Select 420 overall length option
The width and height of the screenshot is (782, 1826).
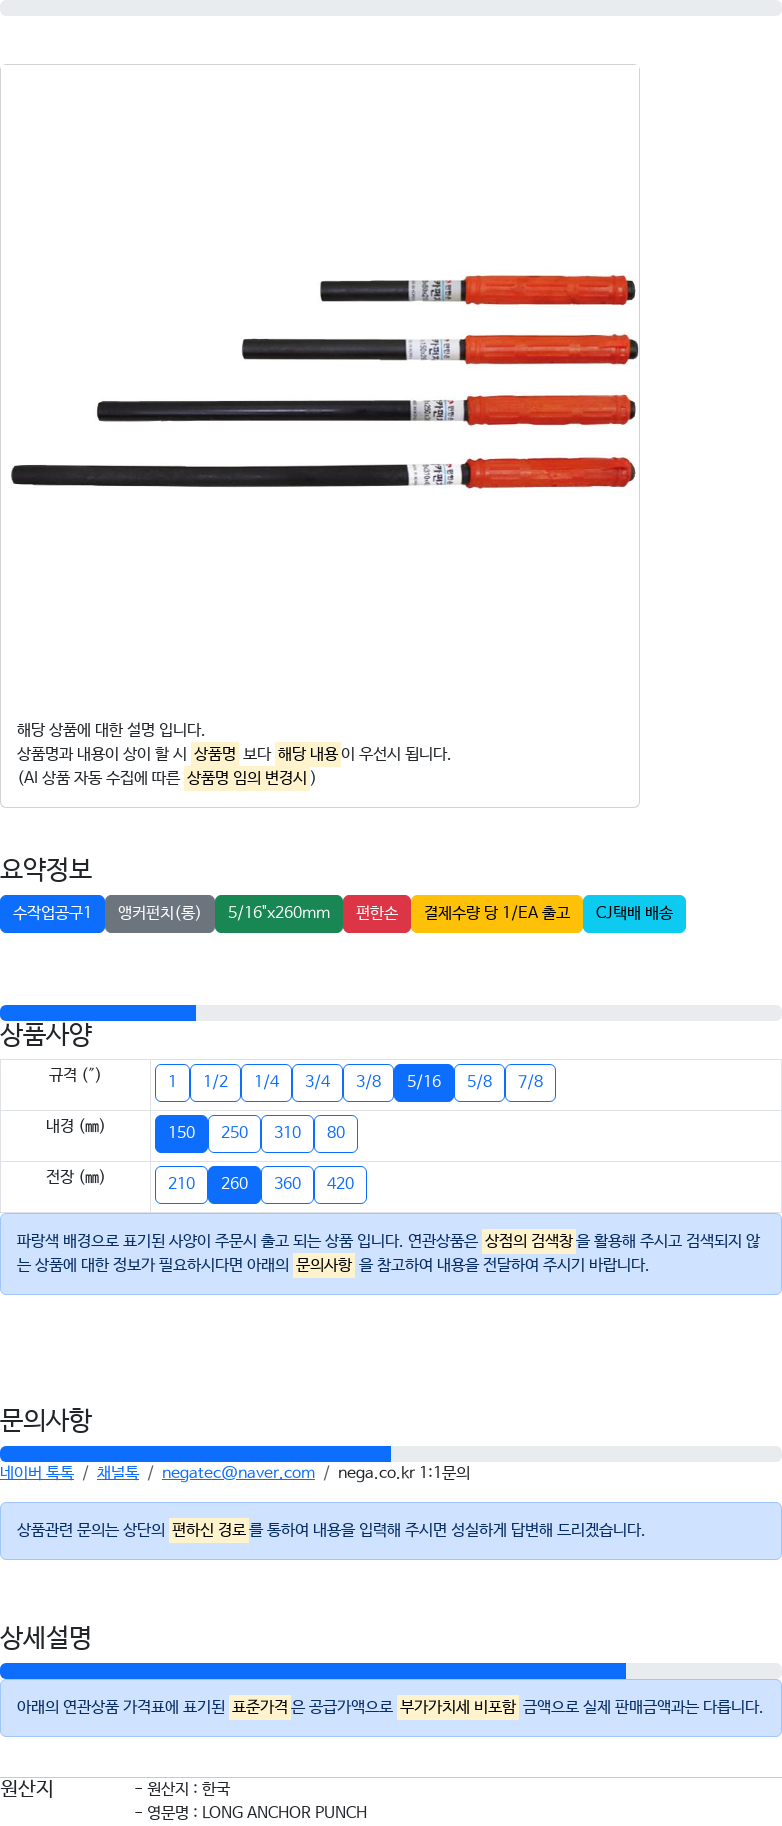point(340,1184)
